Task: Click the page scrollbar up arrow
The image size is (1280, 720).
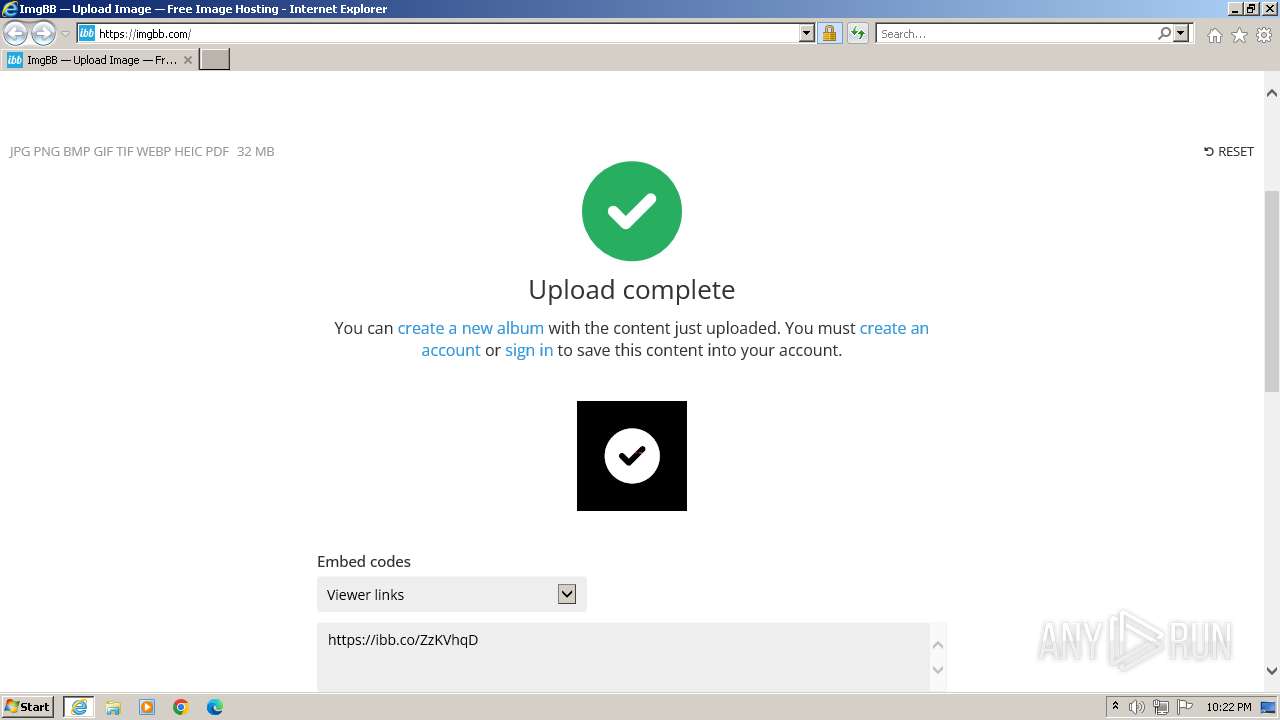Action: click(1272, 93)
